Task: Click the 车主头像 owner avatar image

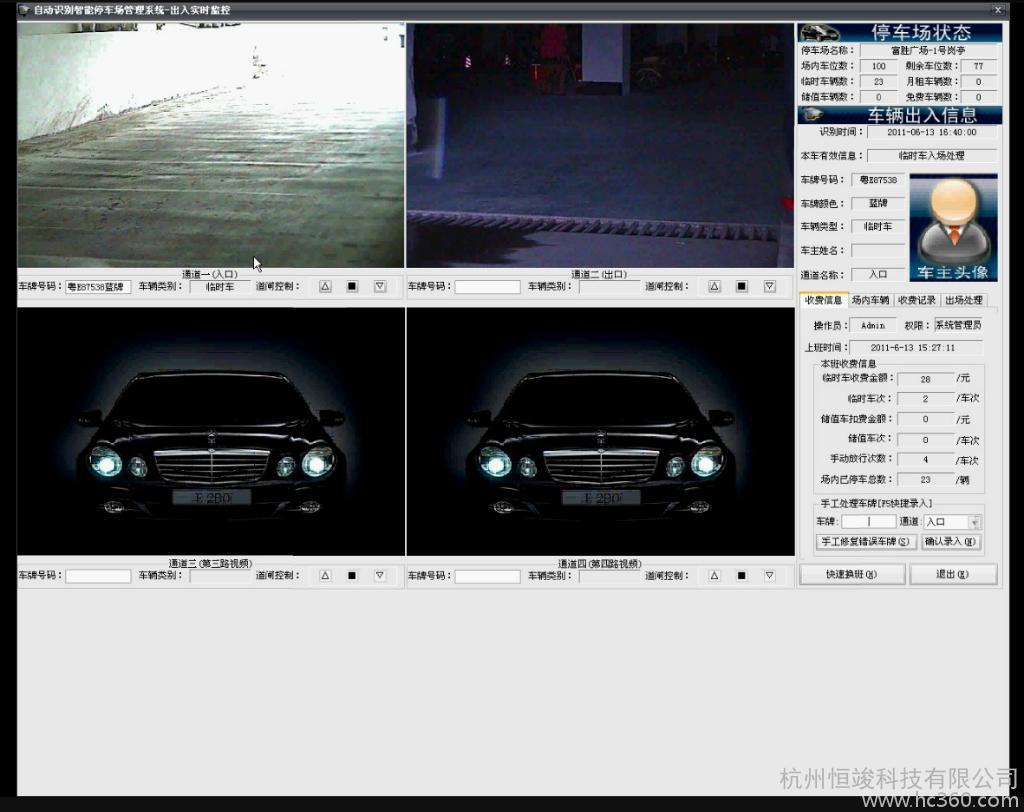Action: [953, 228]
